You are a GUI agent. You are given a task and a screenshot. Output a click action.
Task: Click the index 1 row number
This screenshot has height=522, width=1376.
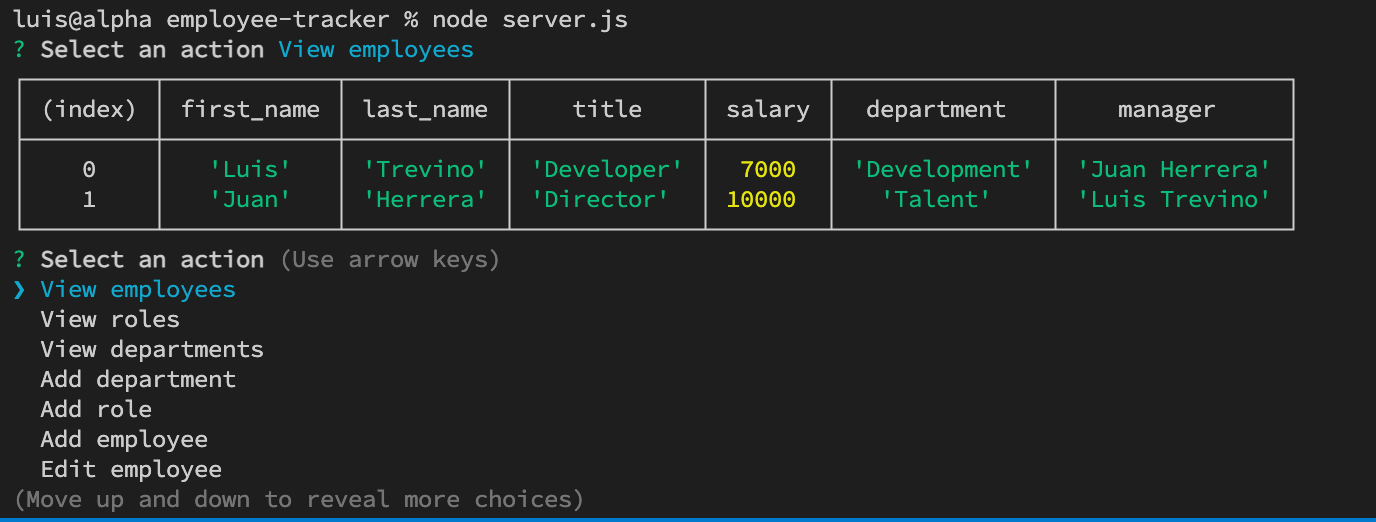tap(89, 200)
